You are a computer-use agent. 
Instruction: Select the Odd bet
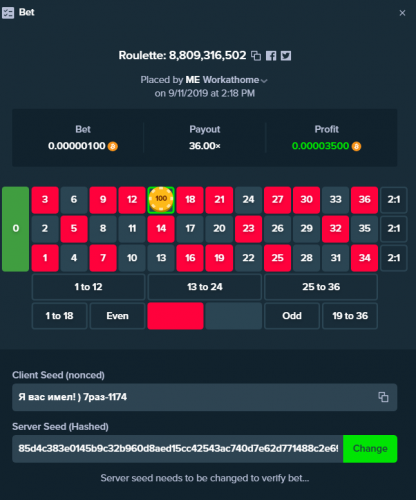tap(292, 316)
